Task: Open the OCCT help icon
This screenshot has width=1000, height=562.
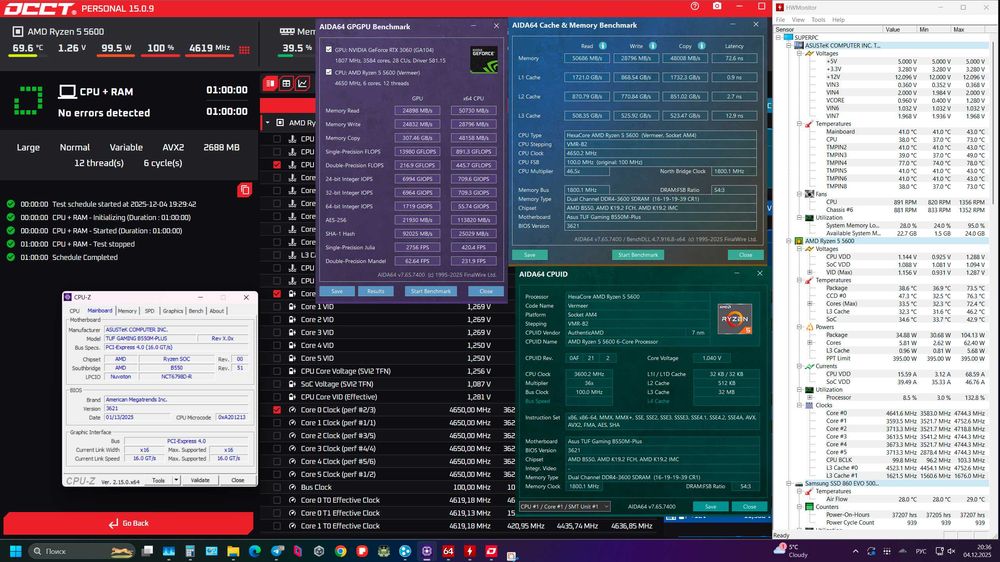Action: point(695,6)
